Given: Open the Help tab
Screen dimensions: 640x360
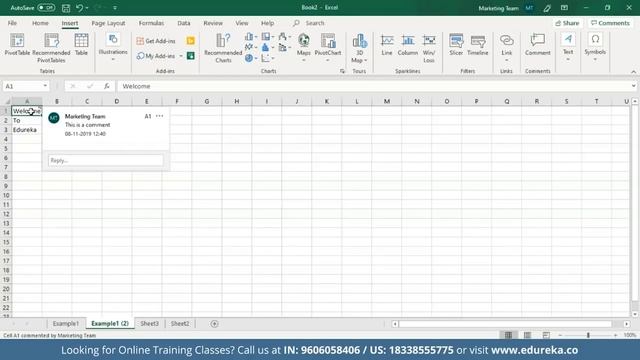Looking at the screenshot, I should tap(267, 23).
